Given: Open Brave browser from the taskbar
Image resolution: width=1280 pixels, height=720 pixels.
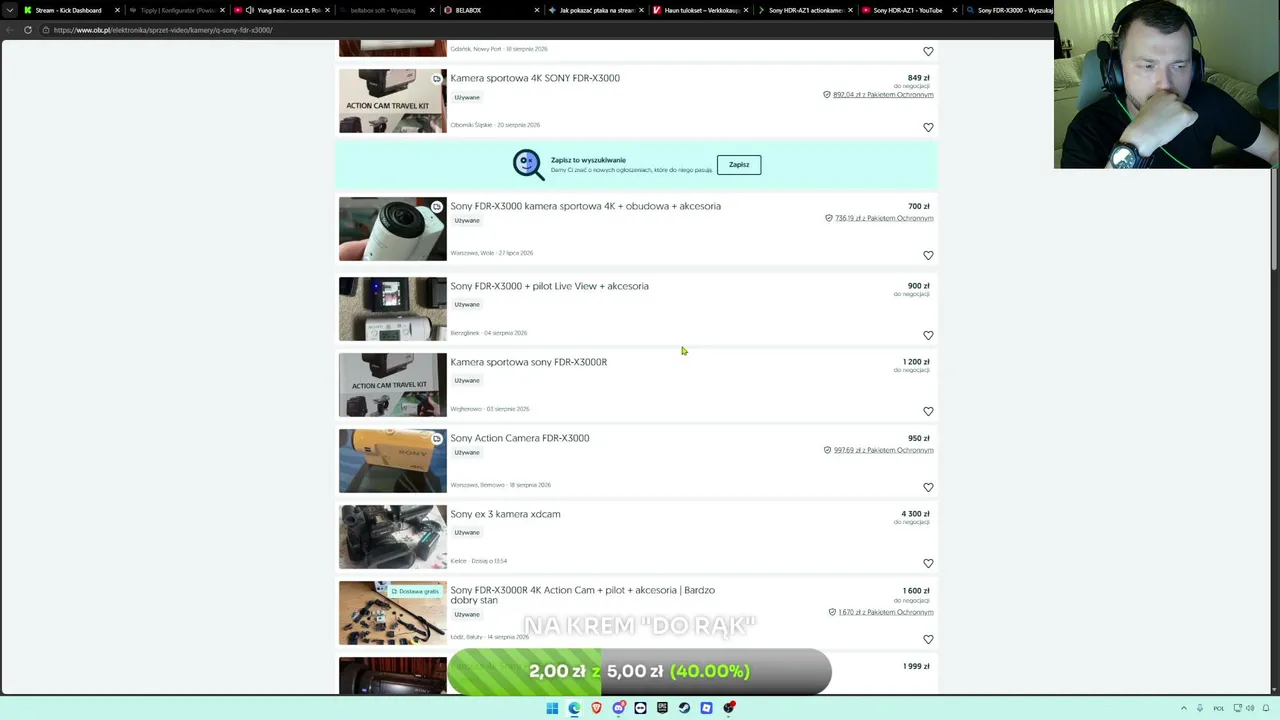Looking at the screenshot, I should [x=596, y=708].
